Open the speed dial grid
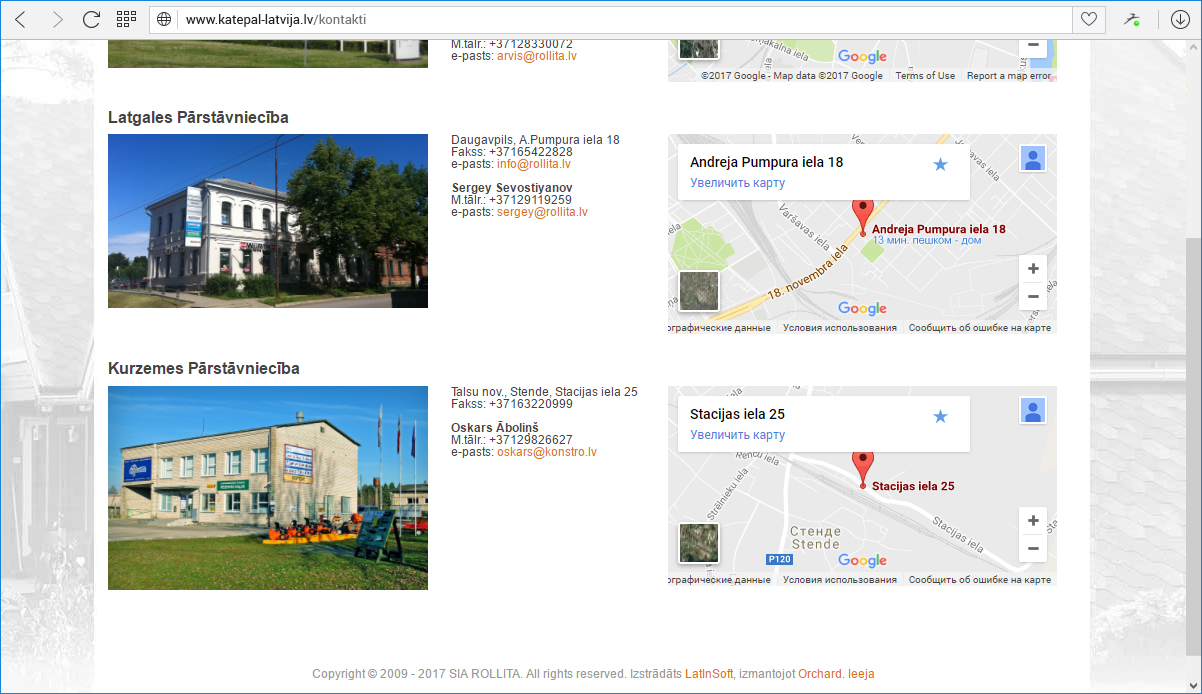The height and width of the screenshot is (694, 1202). (x=126, y=19)
